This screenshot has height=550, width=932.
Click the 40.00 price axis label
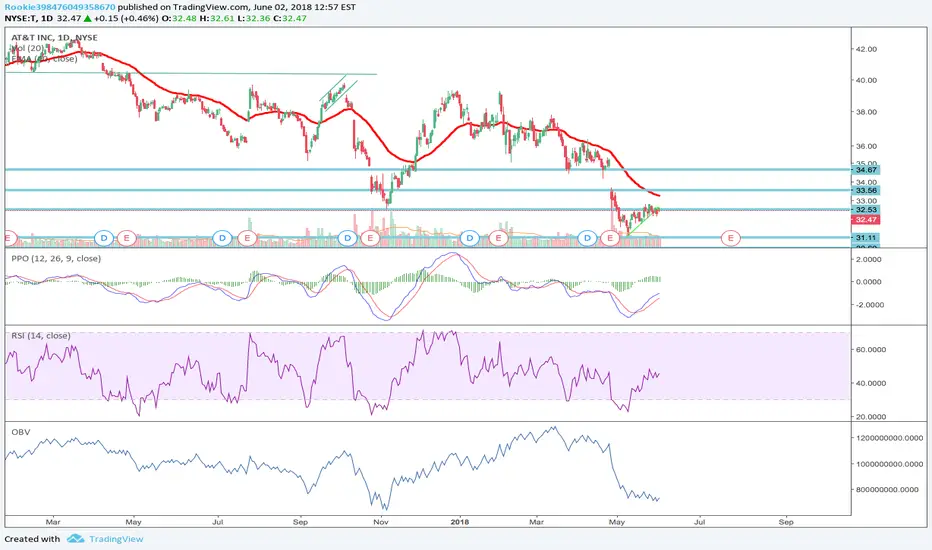[866, 80]
